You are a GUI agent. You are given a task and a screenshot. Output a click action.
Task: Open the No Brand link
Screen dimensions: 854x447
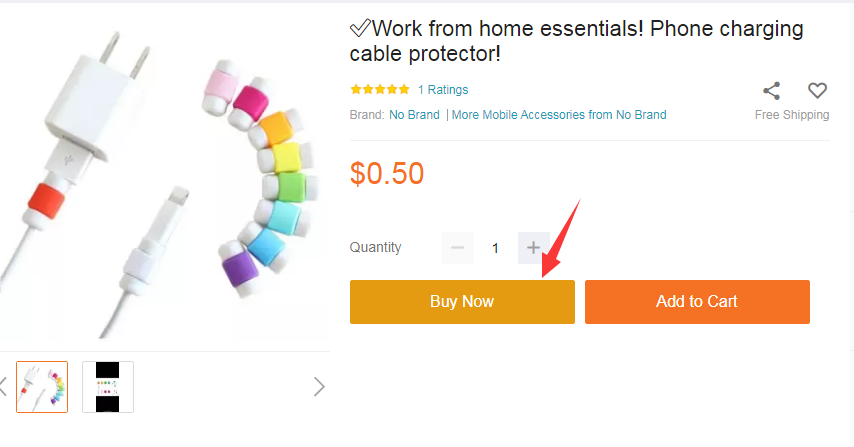tap(414, 115)
